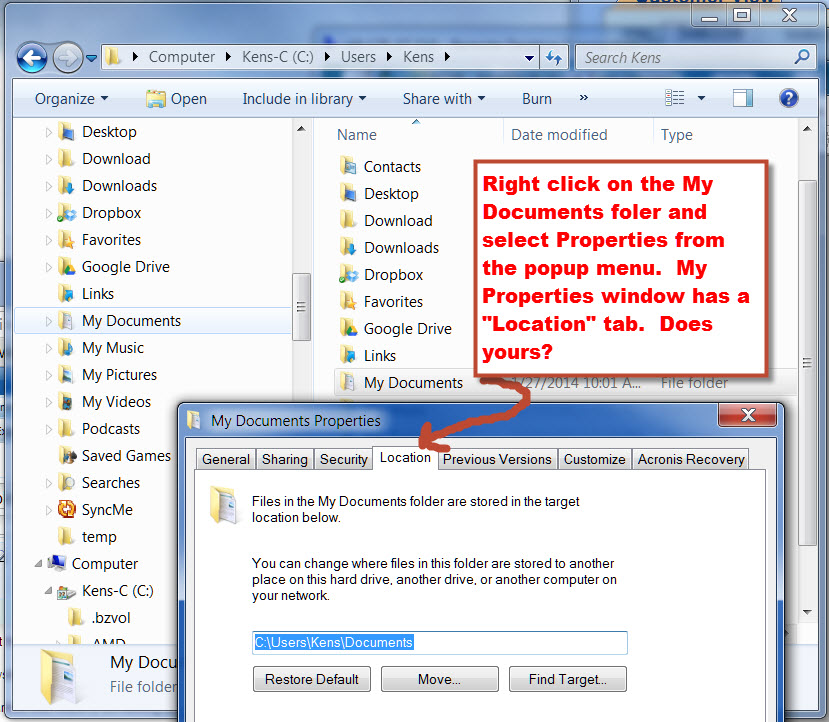Image resolution: width=829 pixels, height=722 pixels.
Task: Open the Windows Explorer Help
Action: [788, 97]
